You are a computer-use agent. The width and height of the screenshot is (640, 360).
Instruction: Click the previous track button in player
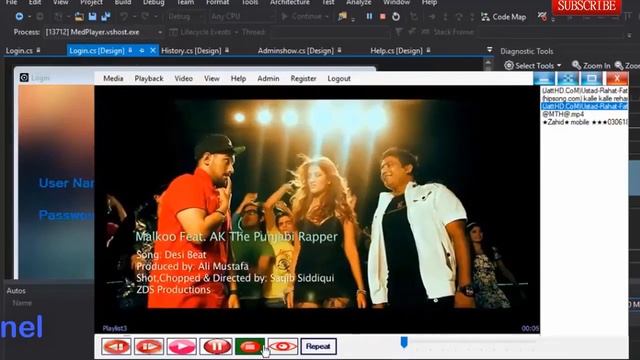point(116,347)
